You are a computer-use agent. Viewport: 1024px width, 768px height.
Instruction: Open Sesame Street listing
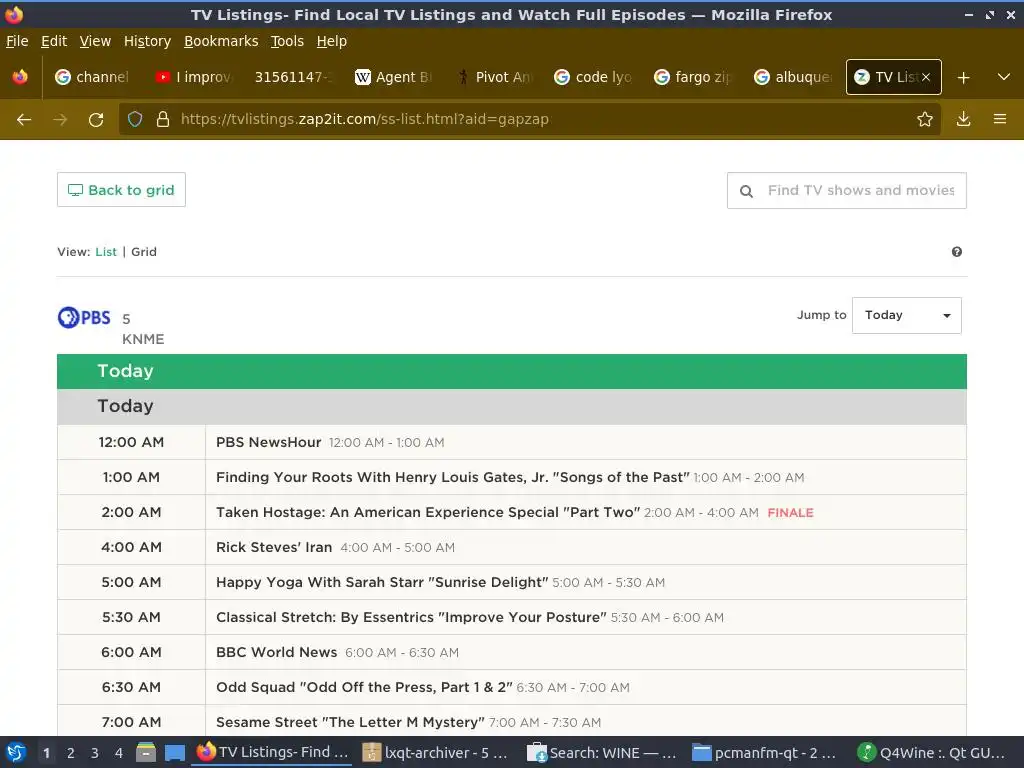(351, 722)
